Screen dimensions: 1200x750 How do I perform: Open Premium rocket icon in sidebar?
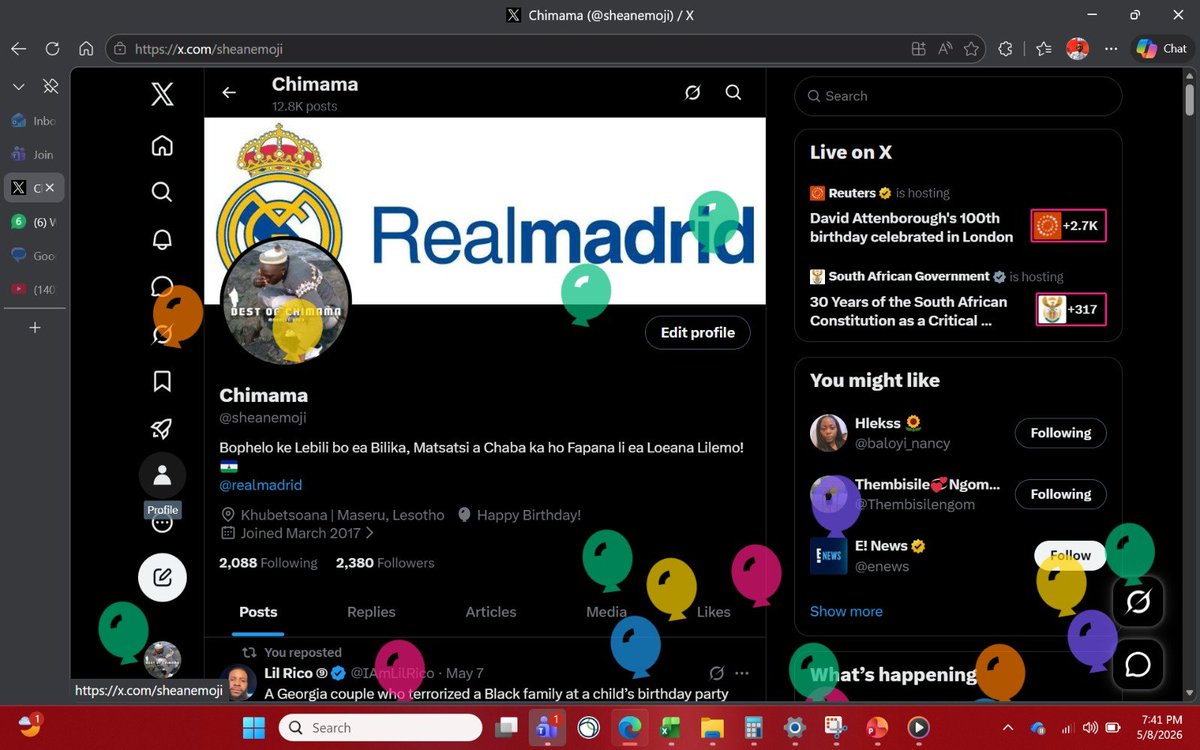(162, 428)
